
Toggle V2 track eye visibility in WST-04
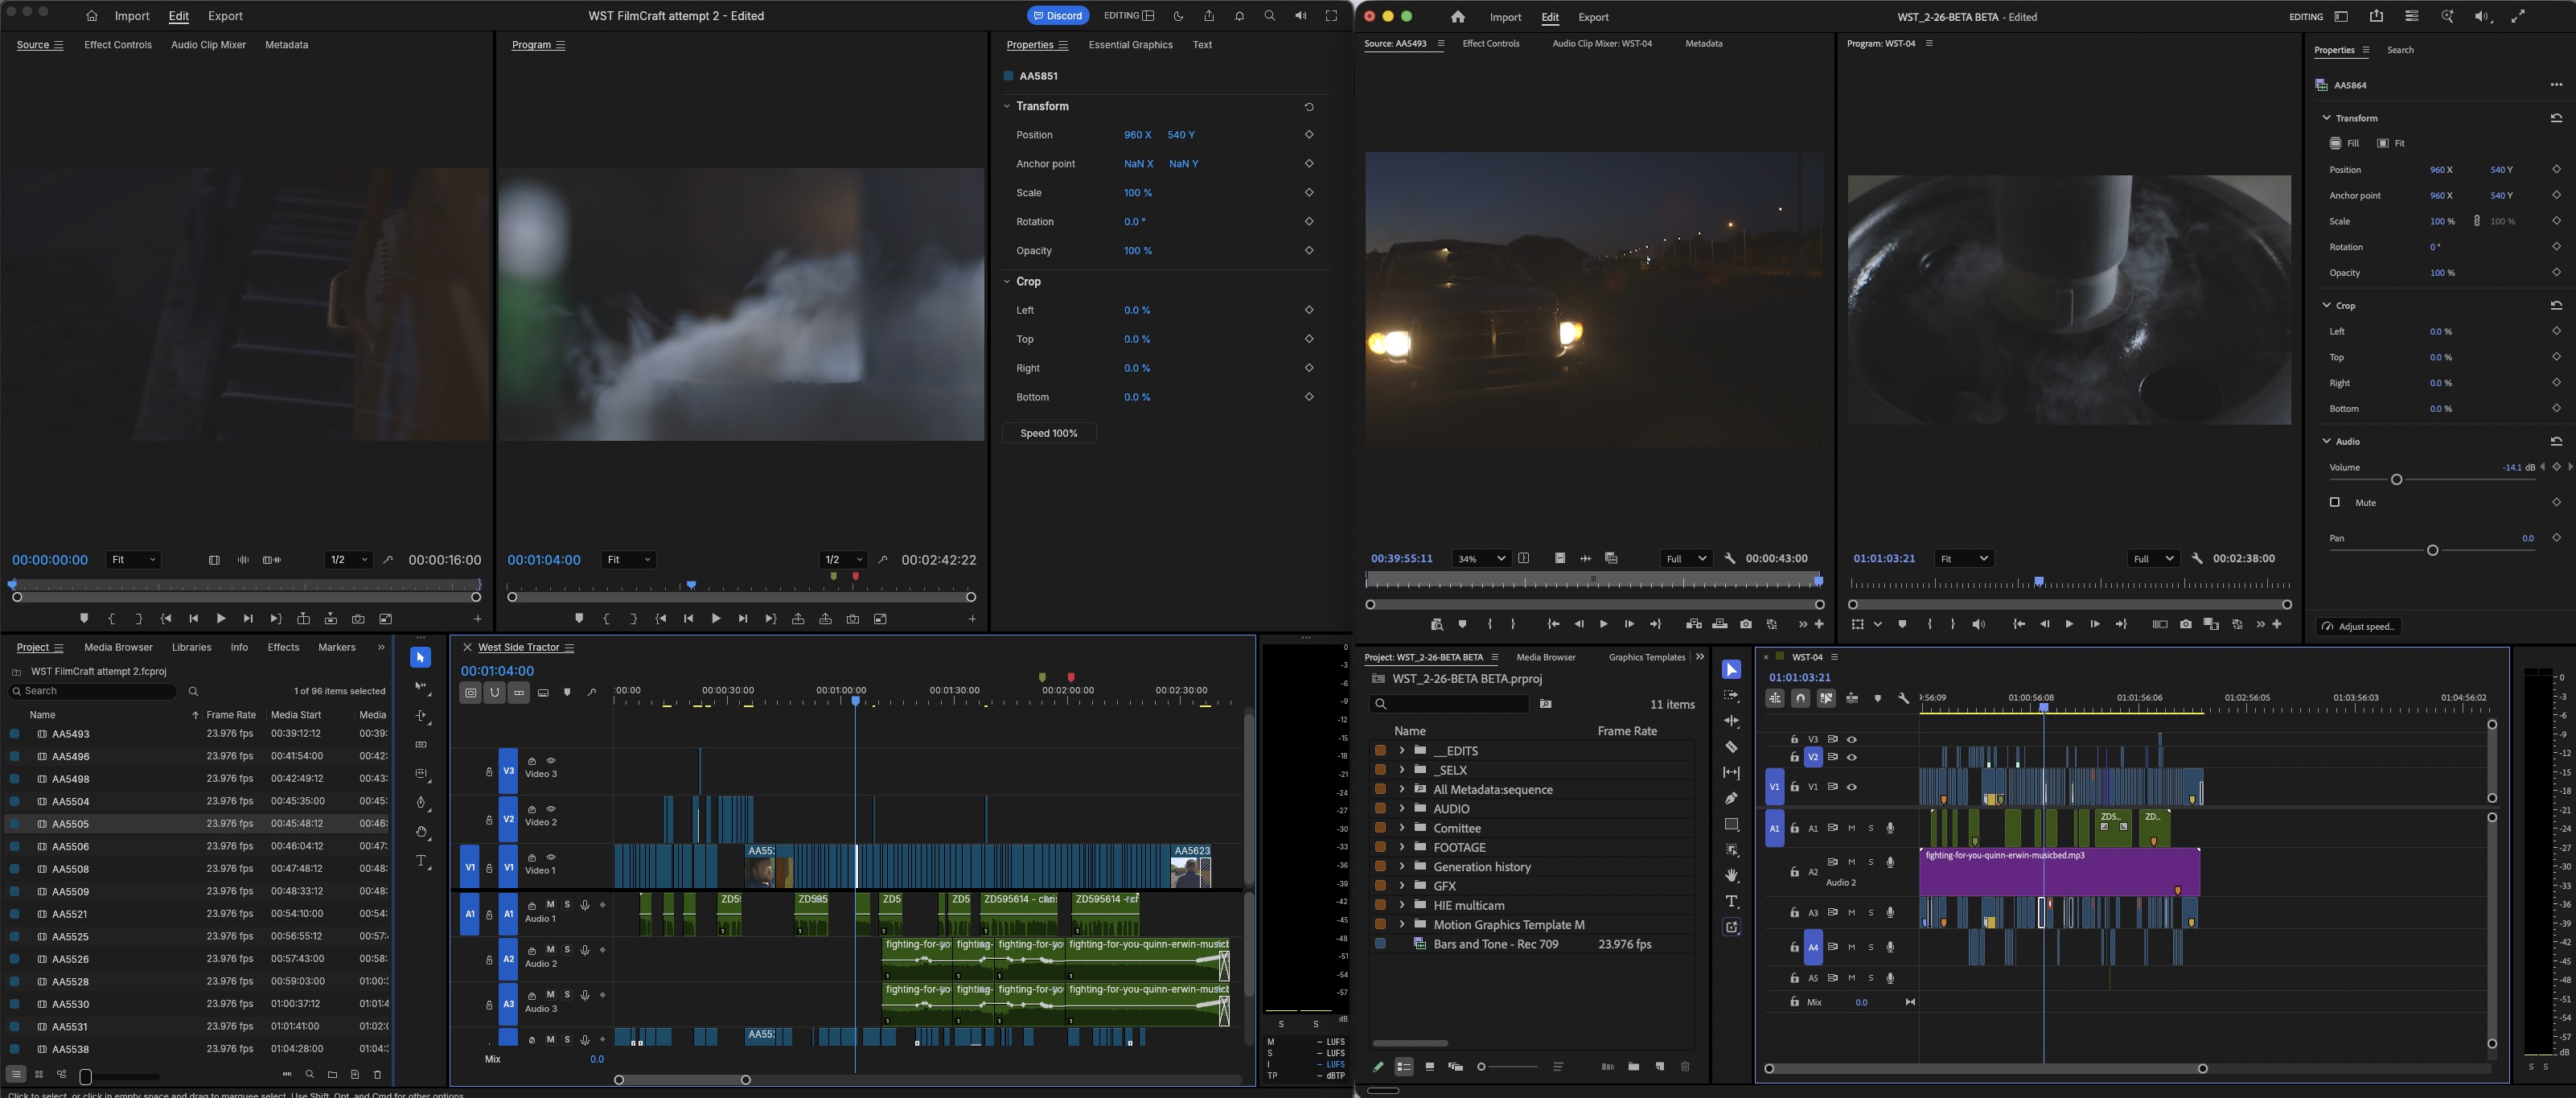(1852, 757)
